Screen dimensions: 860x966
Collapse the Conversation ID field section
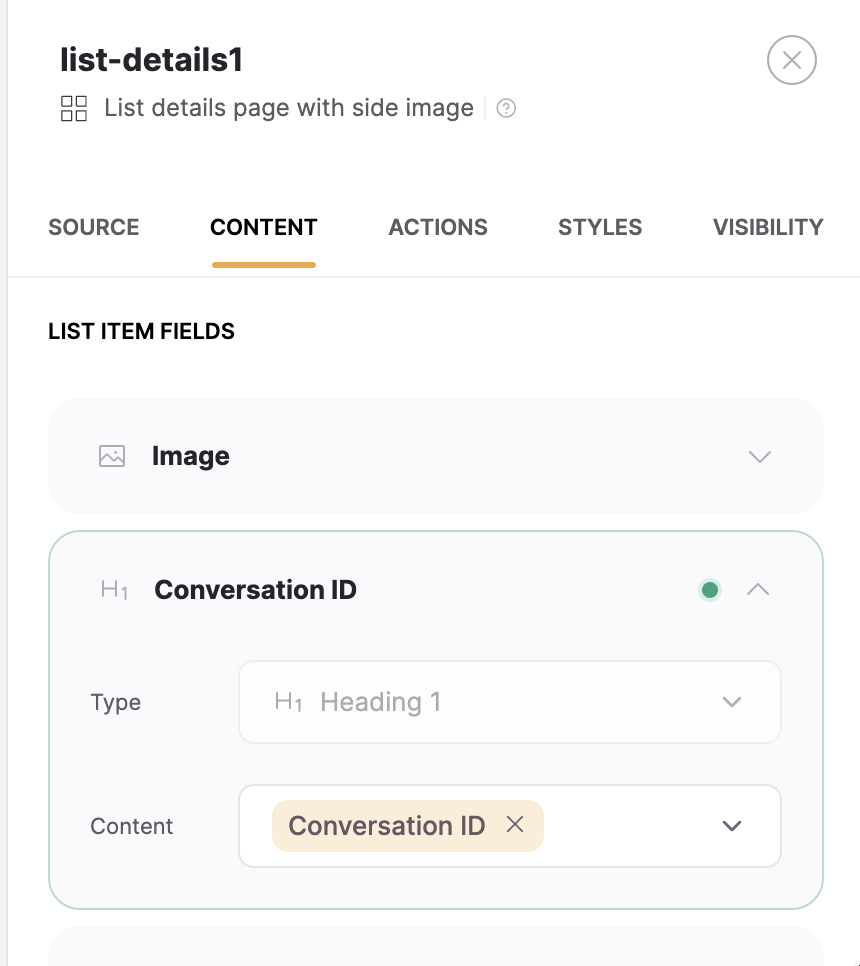tap(759, 590)
